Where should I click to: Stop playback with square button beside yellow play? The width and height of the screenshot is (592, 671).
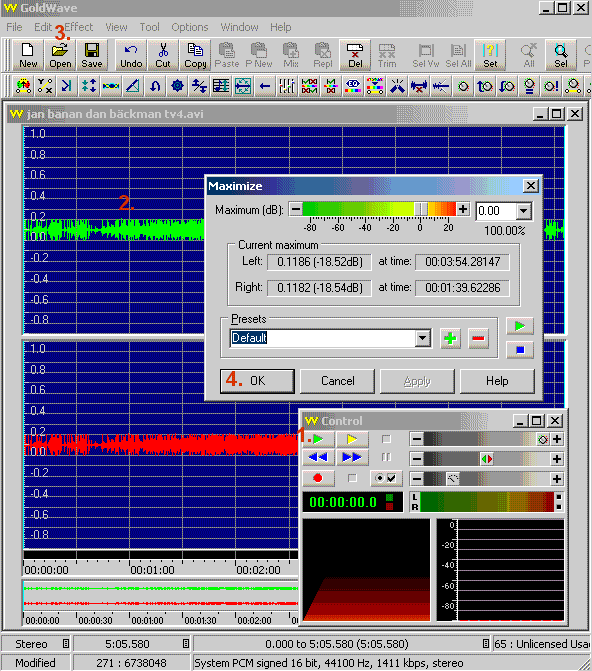tap(386, 439)
